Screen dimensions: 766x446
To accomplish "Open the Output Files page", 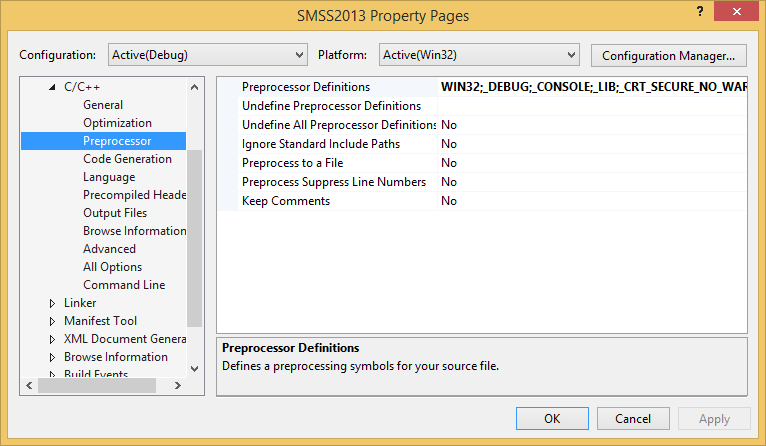I will (115, 213).
